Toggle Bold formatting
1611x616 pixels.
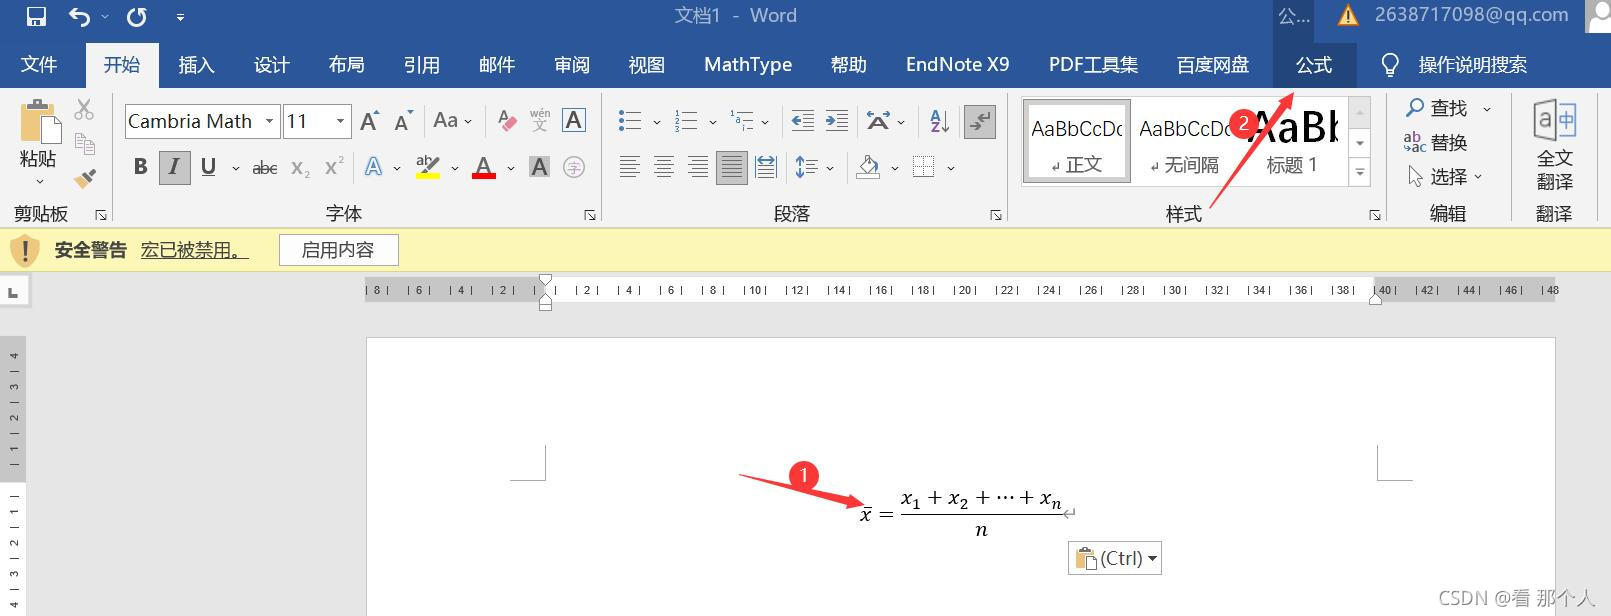140,167
